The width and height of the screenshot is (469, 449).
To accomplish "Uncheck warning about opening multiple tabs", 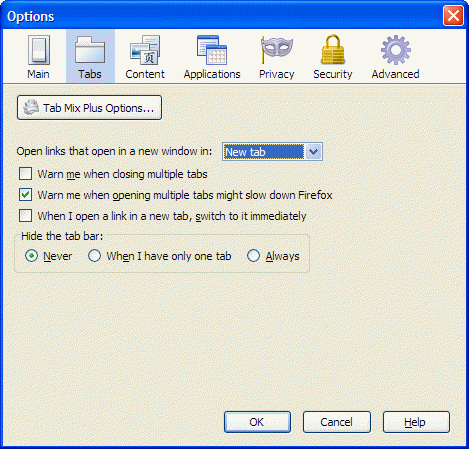I will 26,195.
